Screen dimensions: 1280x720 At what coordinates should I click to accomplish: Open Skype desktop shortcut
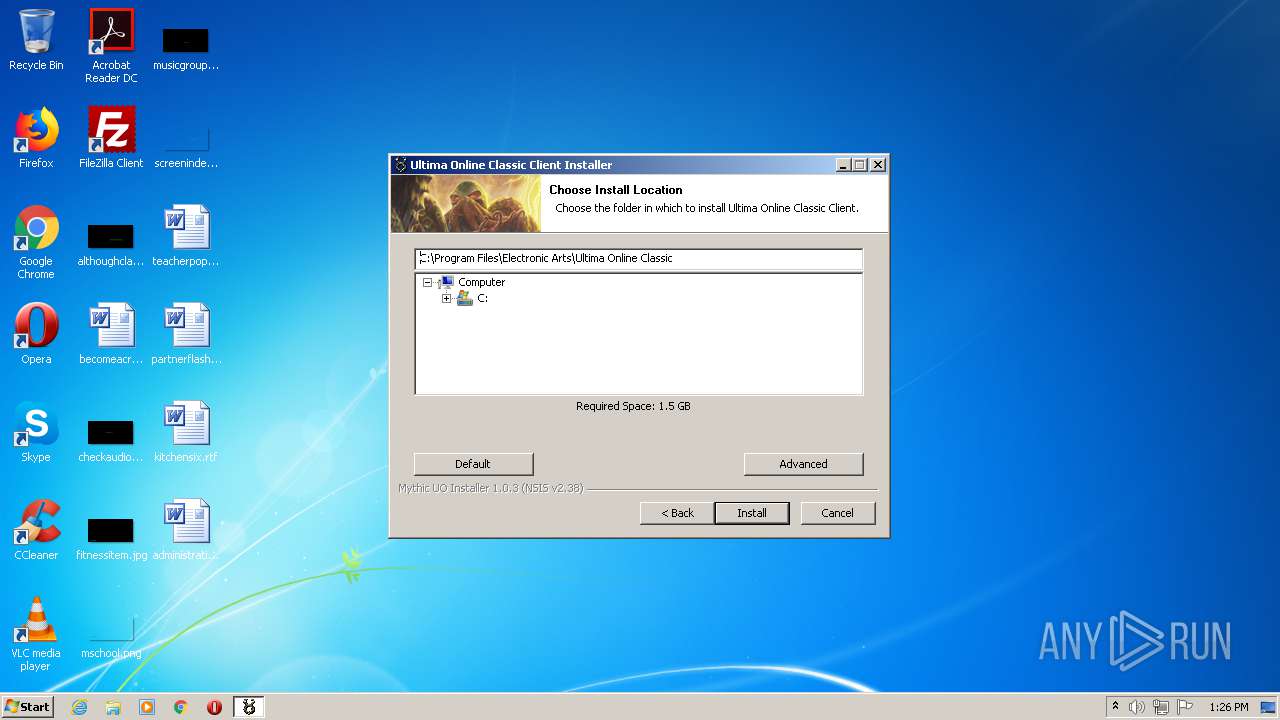(36, 432)
